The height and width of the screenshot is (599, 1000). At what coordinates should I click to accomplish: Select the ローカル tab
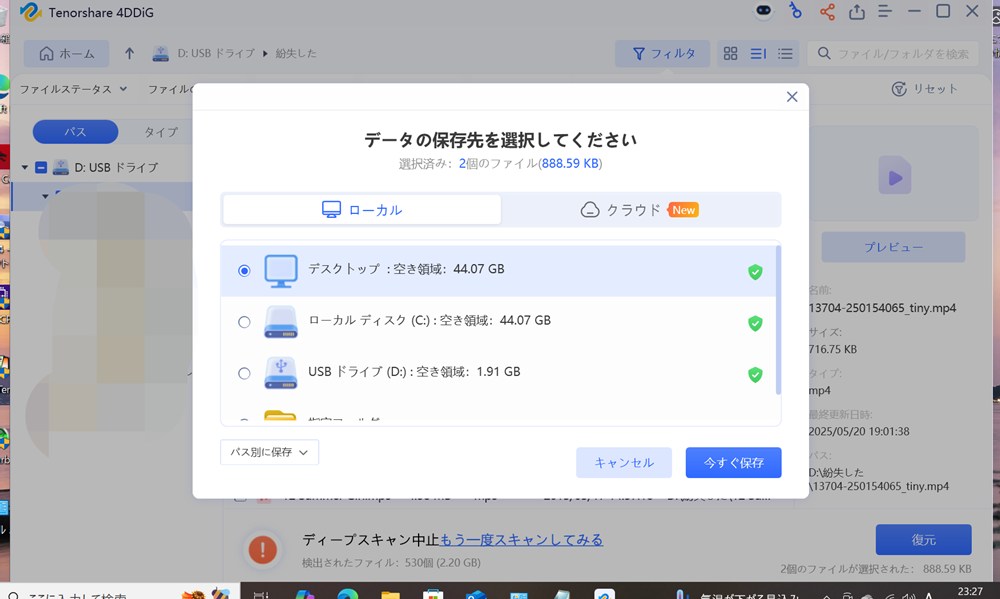coord(362,210)
